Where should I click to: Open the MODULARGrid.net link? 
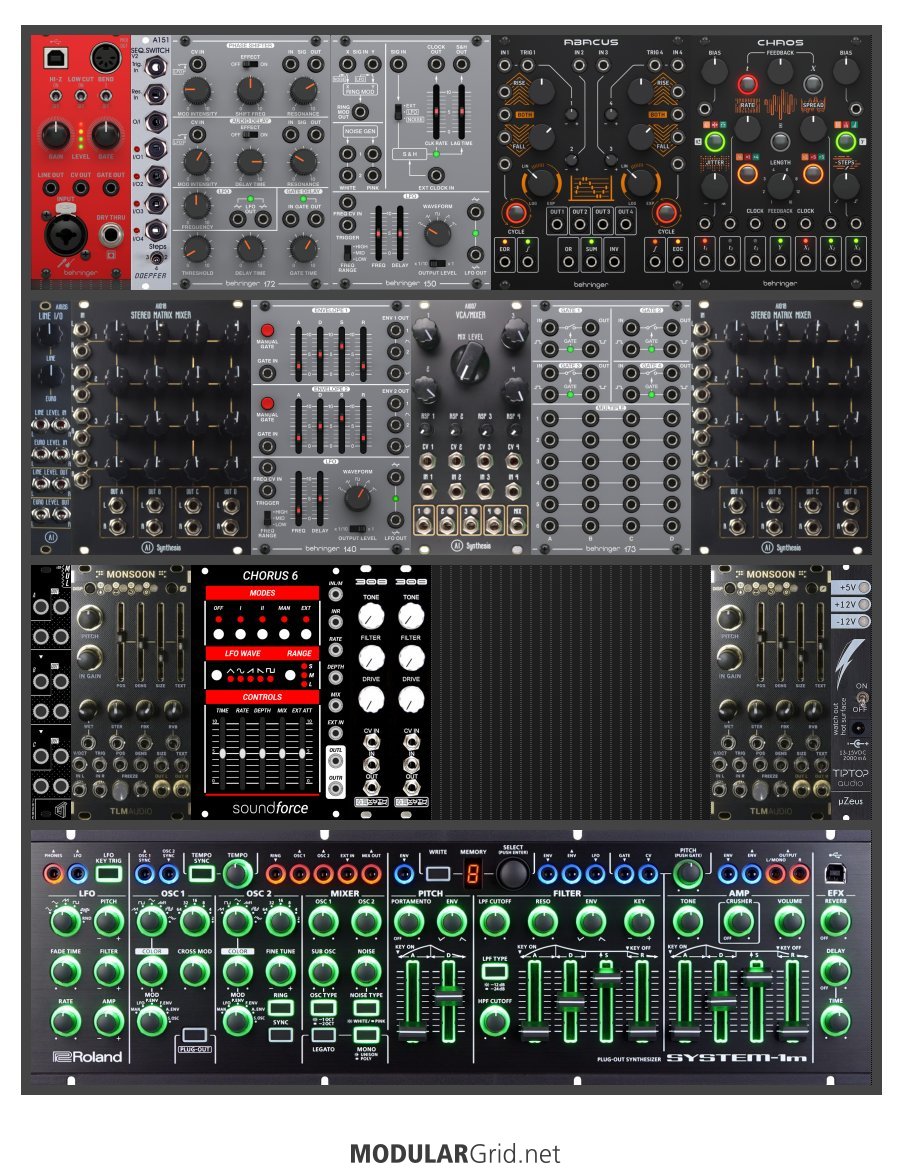455,1153
